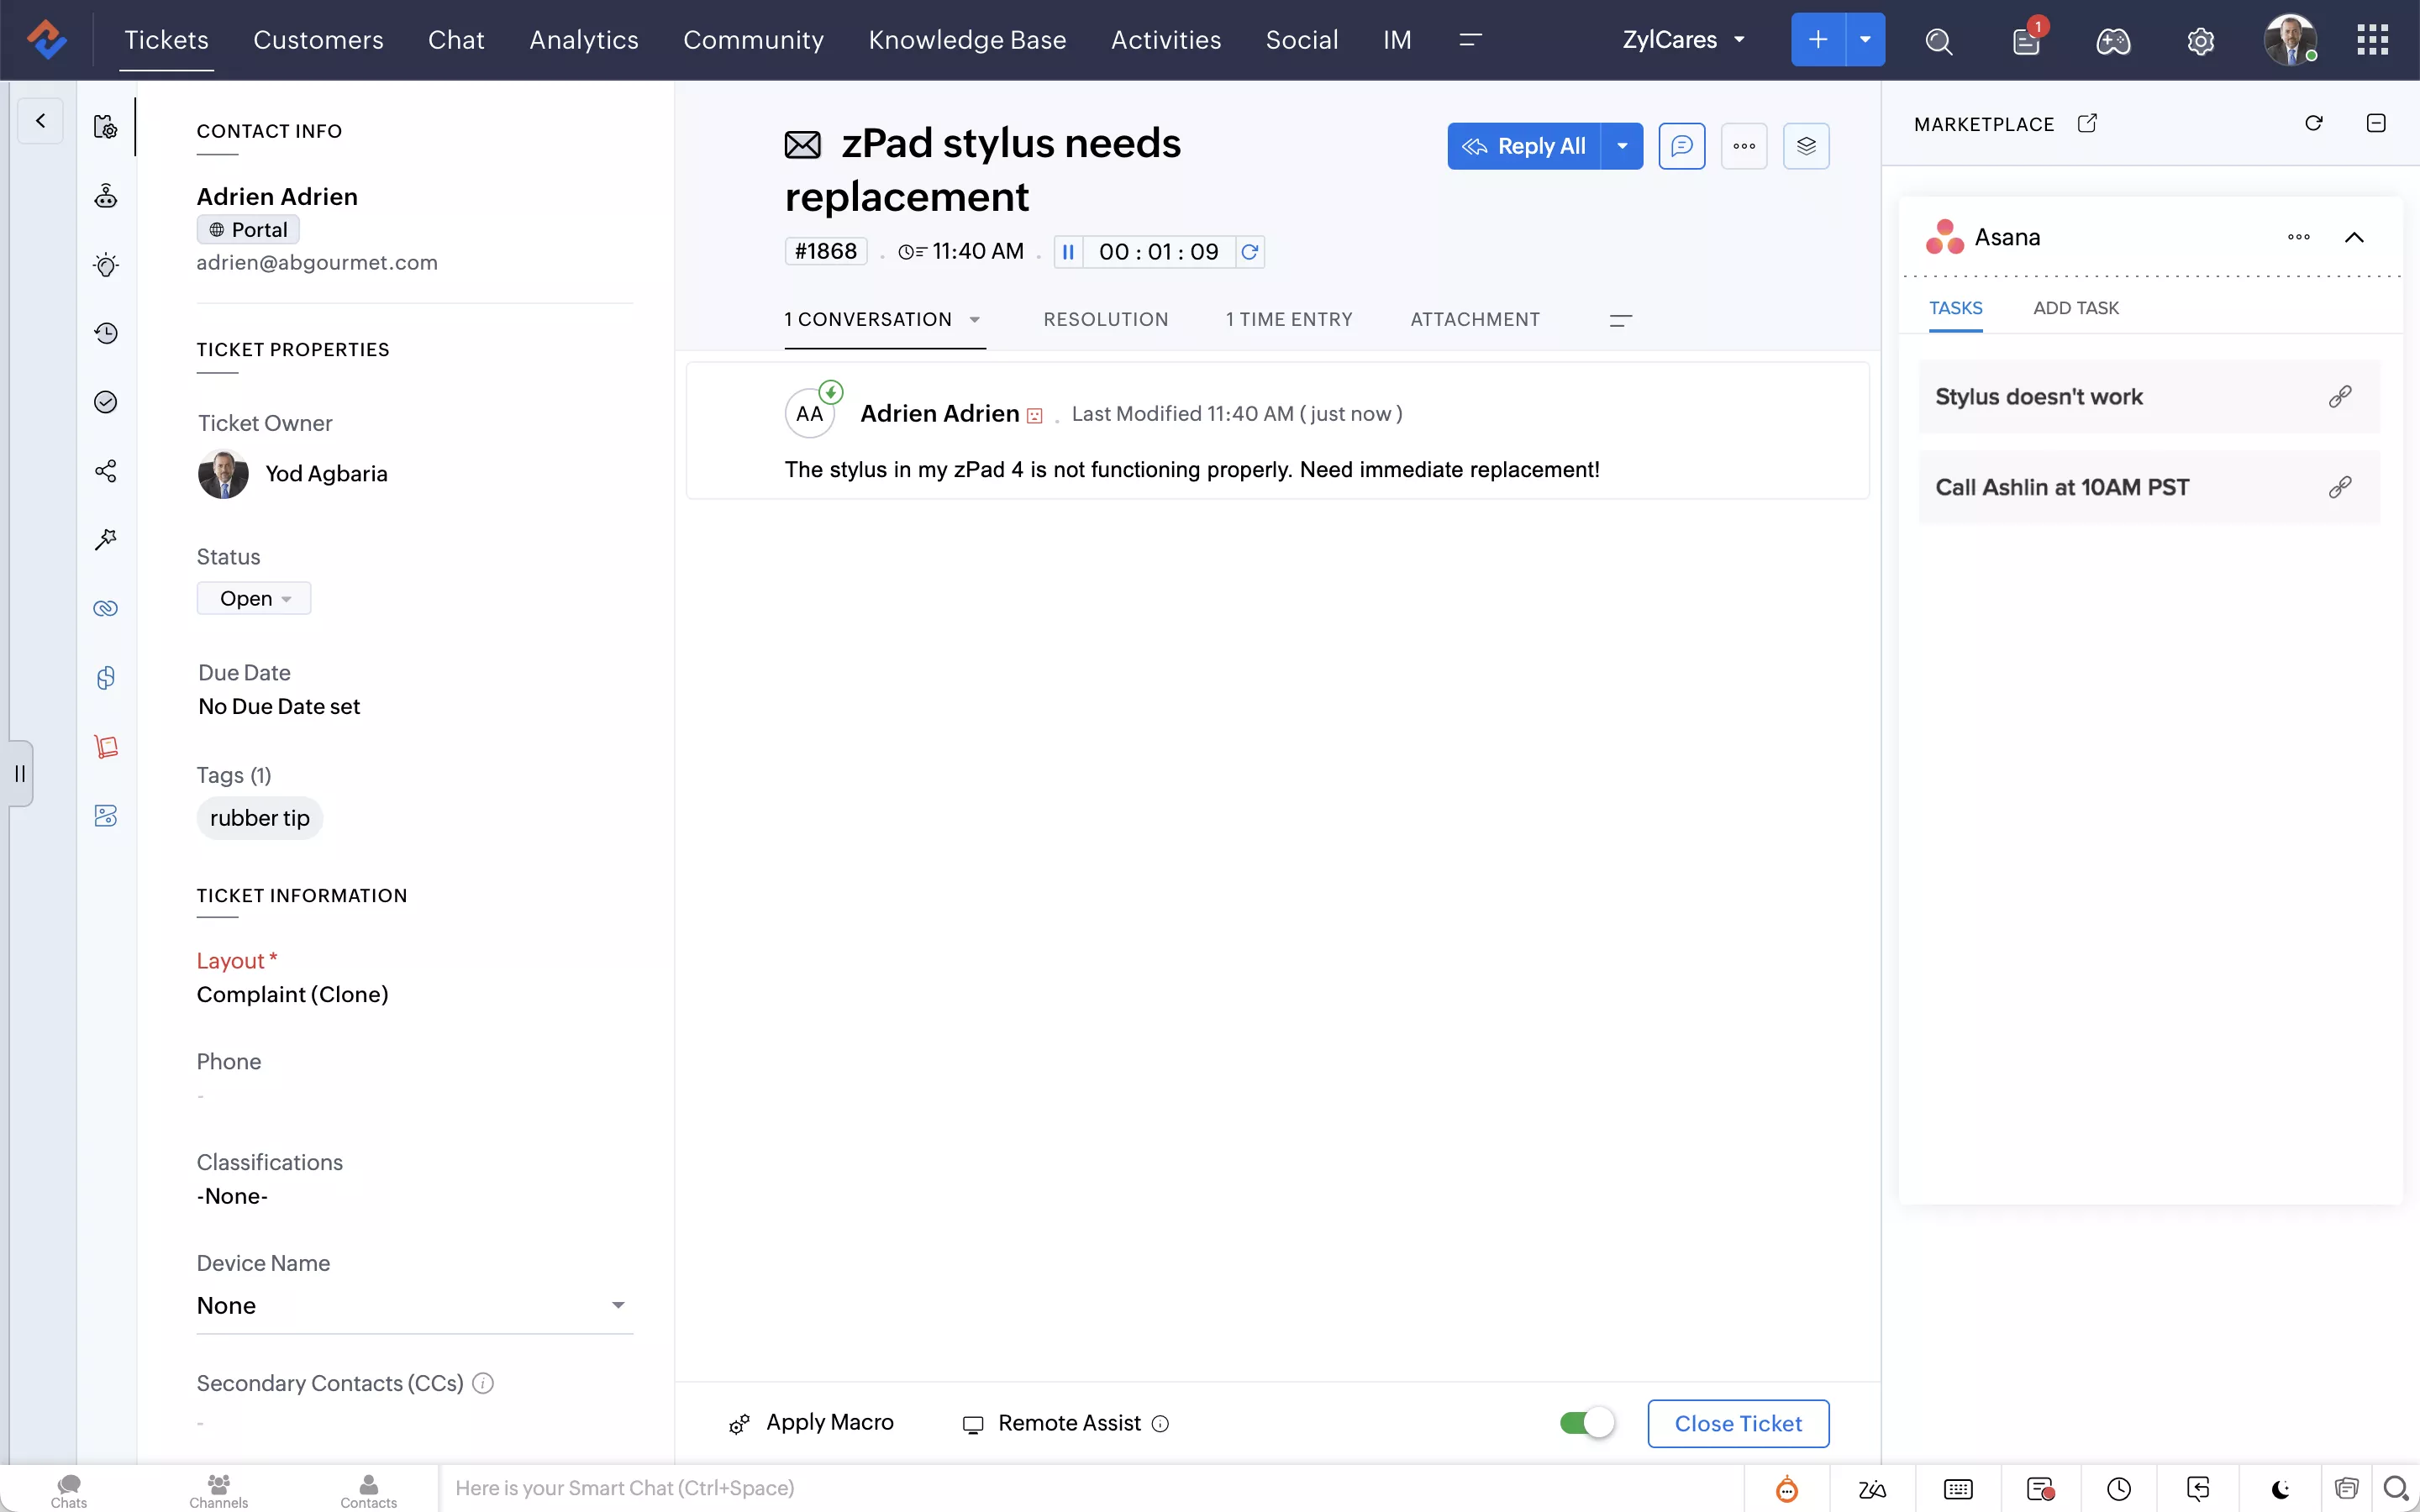The width and height of the screenshot is (2420, 1512).
Task: Collapse the left panel with back arrow
Action: pos(41,121)
